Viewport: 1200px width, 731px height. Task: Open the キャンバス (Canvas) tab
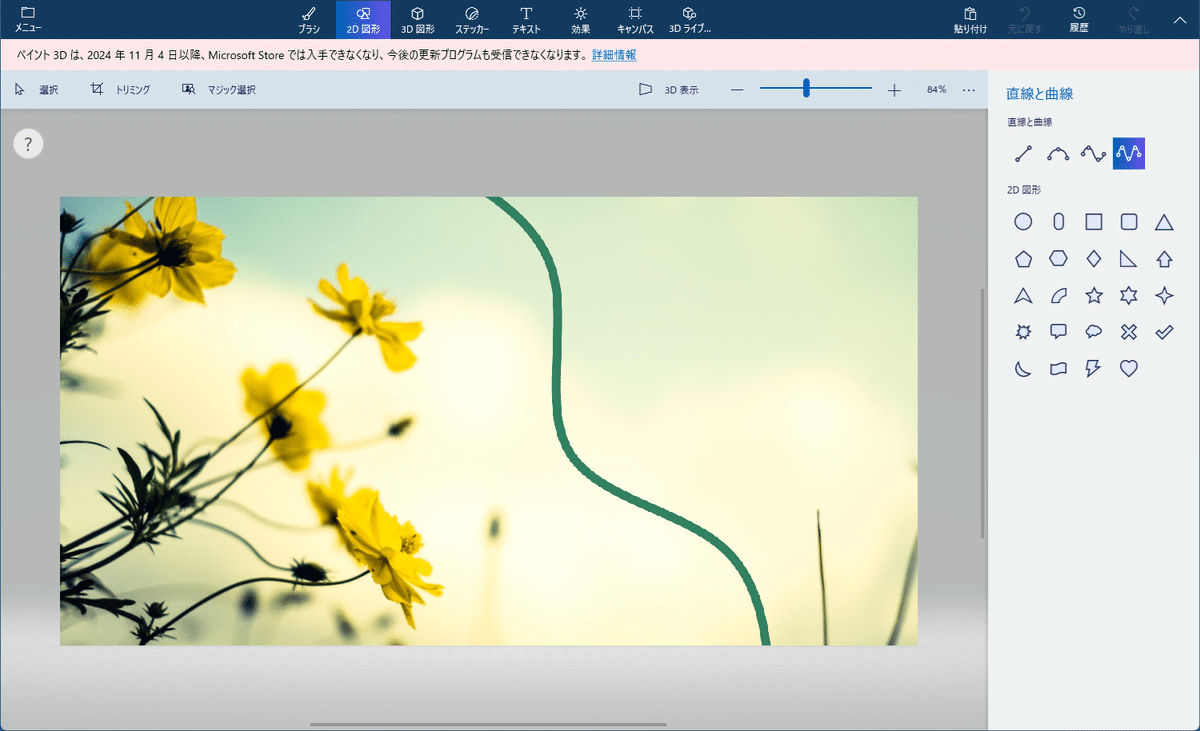click(635, 19)
